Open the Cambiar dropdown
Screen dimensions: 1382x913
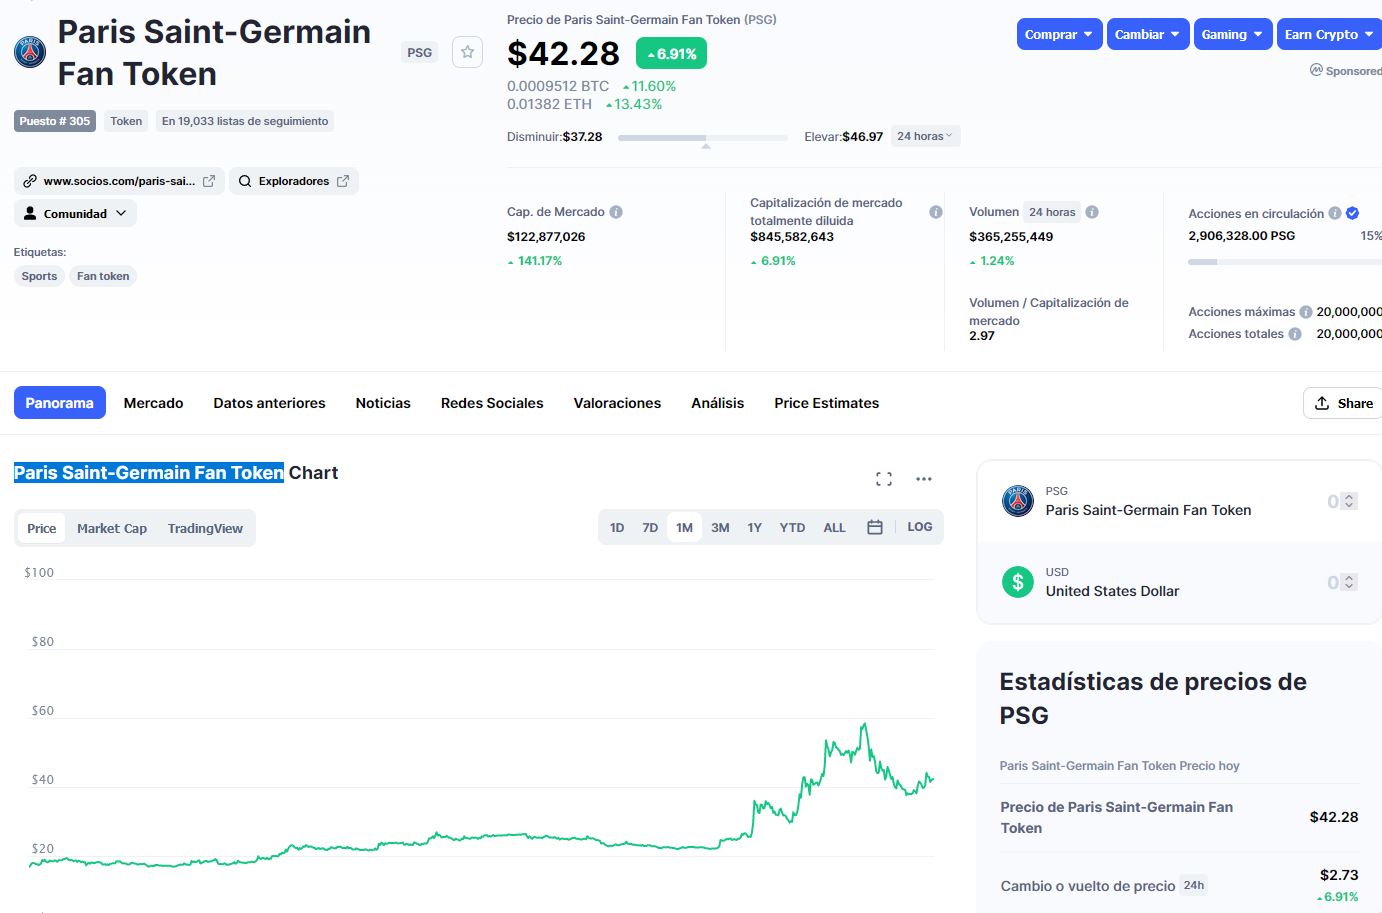pyautogui.click(x=1148, y=34)
